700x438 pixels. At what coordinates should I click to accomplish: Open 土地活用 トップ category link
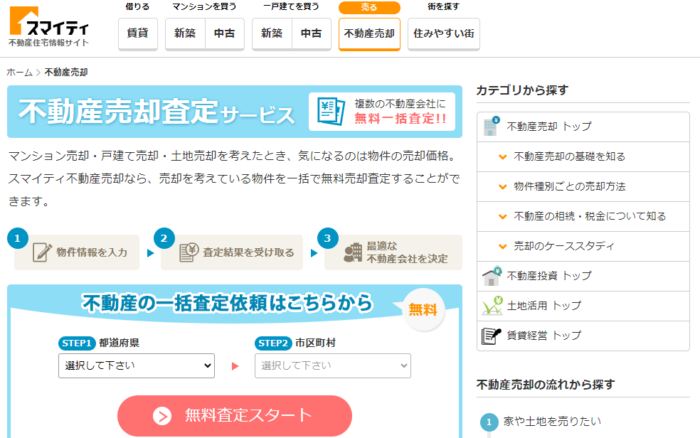pos(583,306)
